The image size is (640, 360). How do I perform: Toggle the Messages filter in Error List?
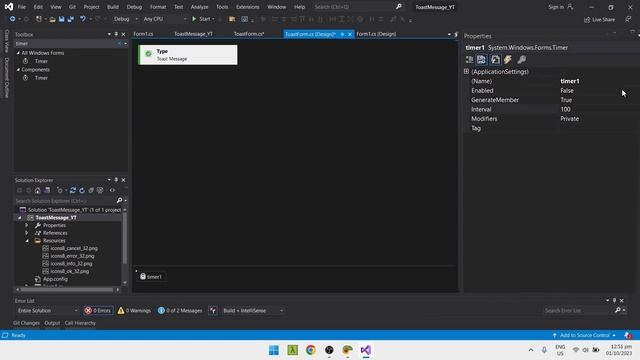(180, 311)
